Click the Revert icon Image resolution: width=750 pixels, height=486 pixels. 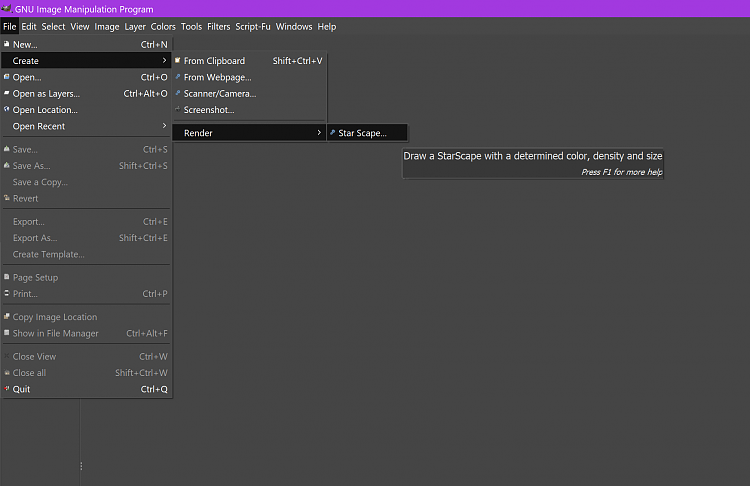pyautogui.click(x=7, y=198)
